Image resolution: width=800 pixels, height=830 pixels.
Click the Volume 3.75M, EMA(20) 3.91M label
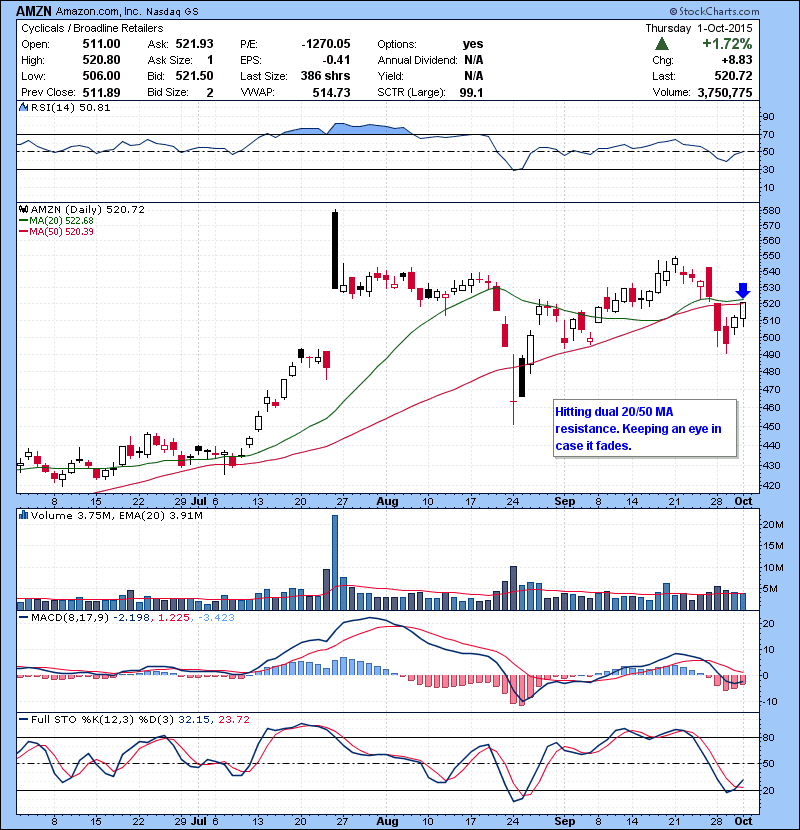click(116, 515)
